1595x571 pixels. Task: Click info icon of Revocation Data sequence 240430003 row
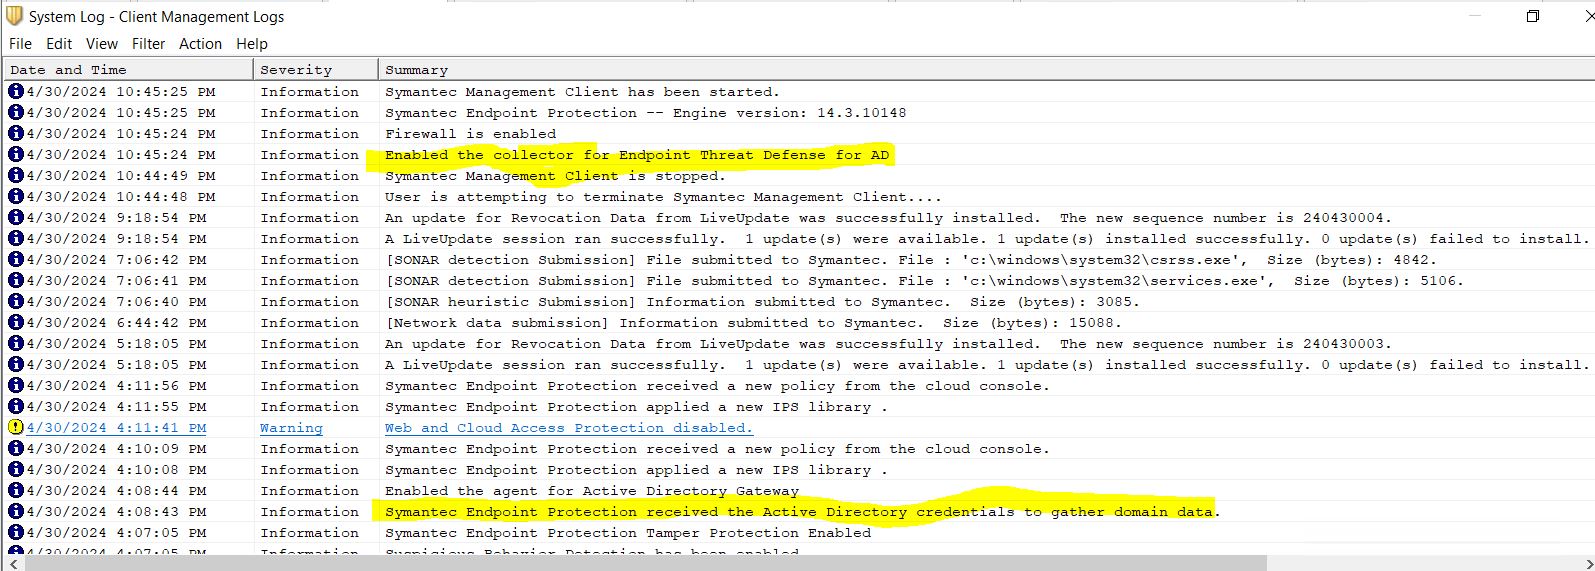pyautogui.click(x=15, y=343)
